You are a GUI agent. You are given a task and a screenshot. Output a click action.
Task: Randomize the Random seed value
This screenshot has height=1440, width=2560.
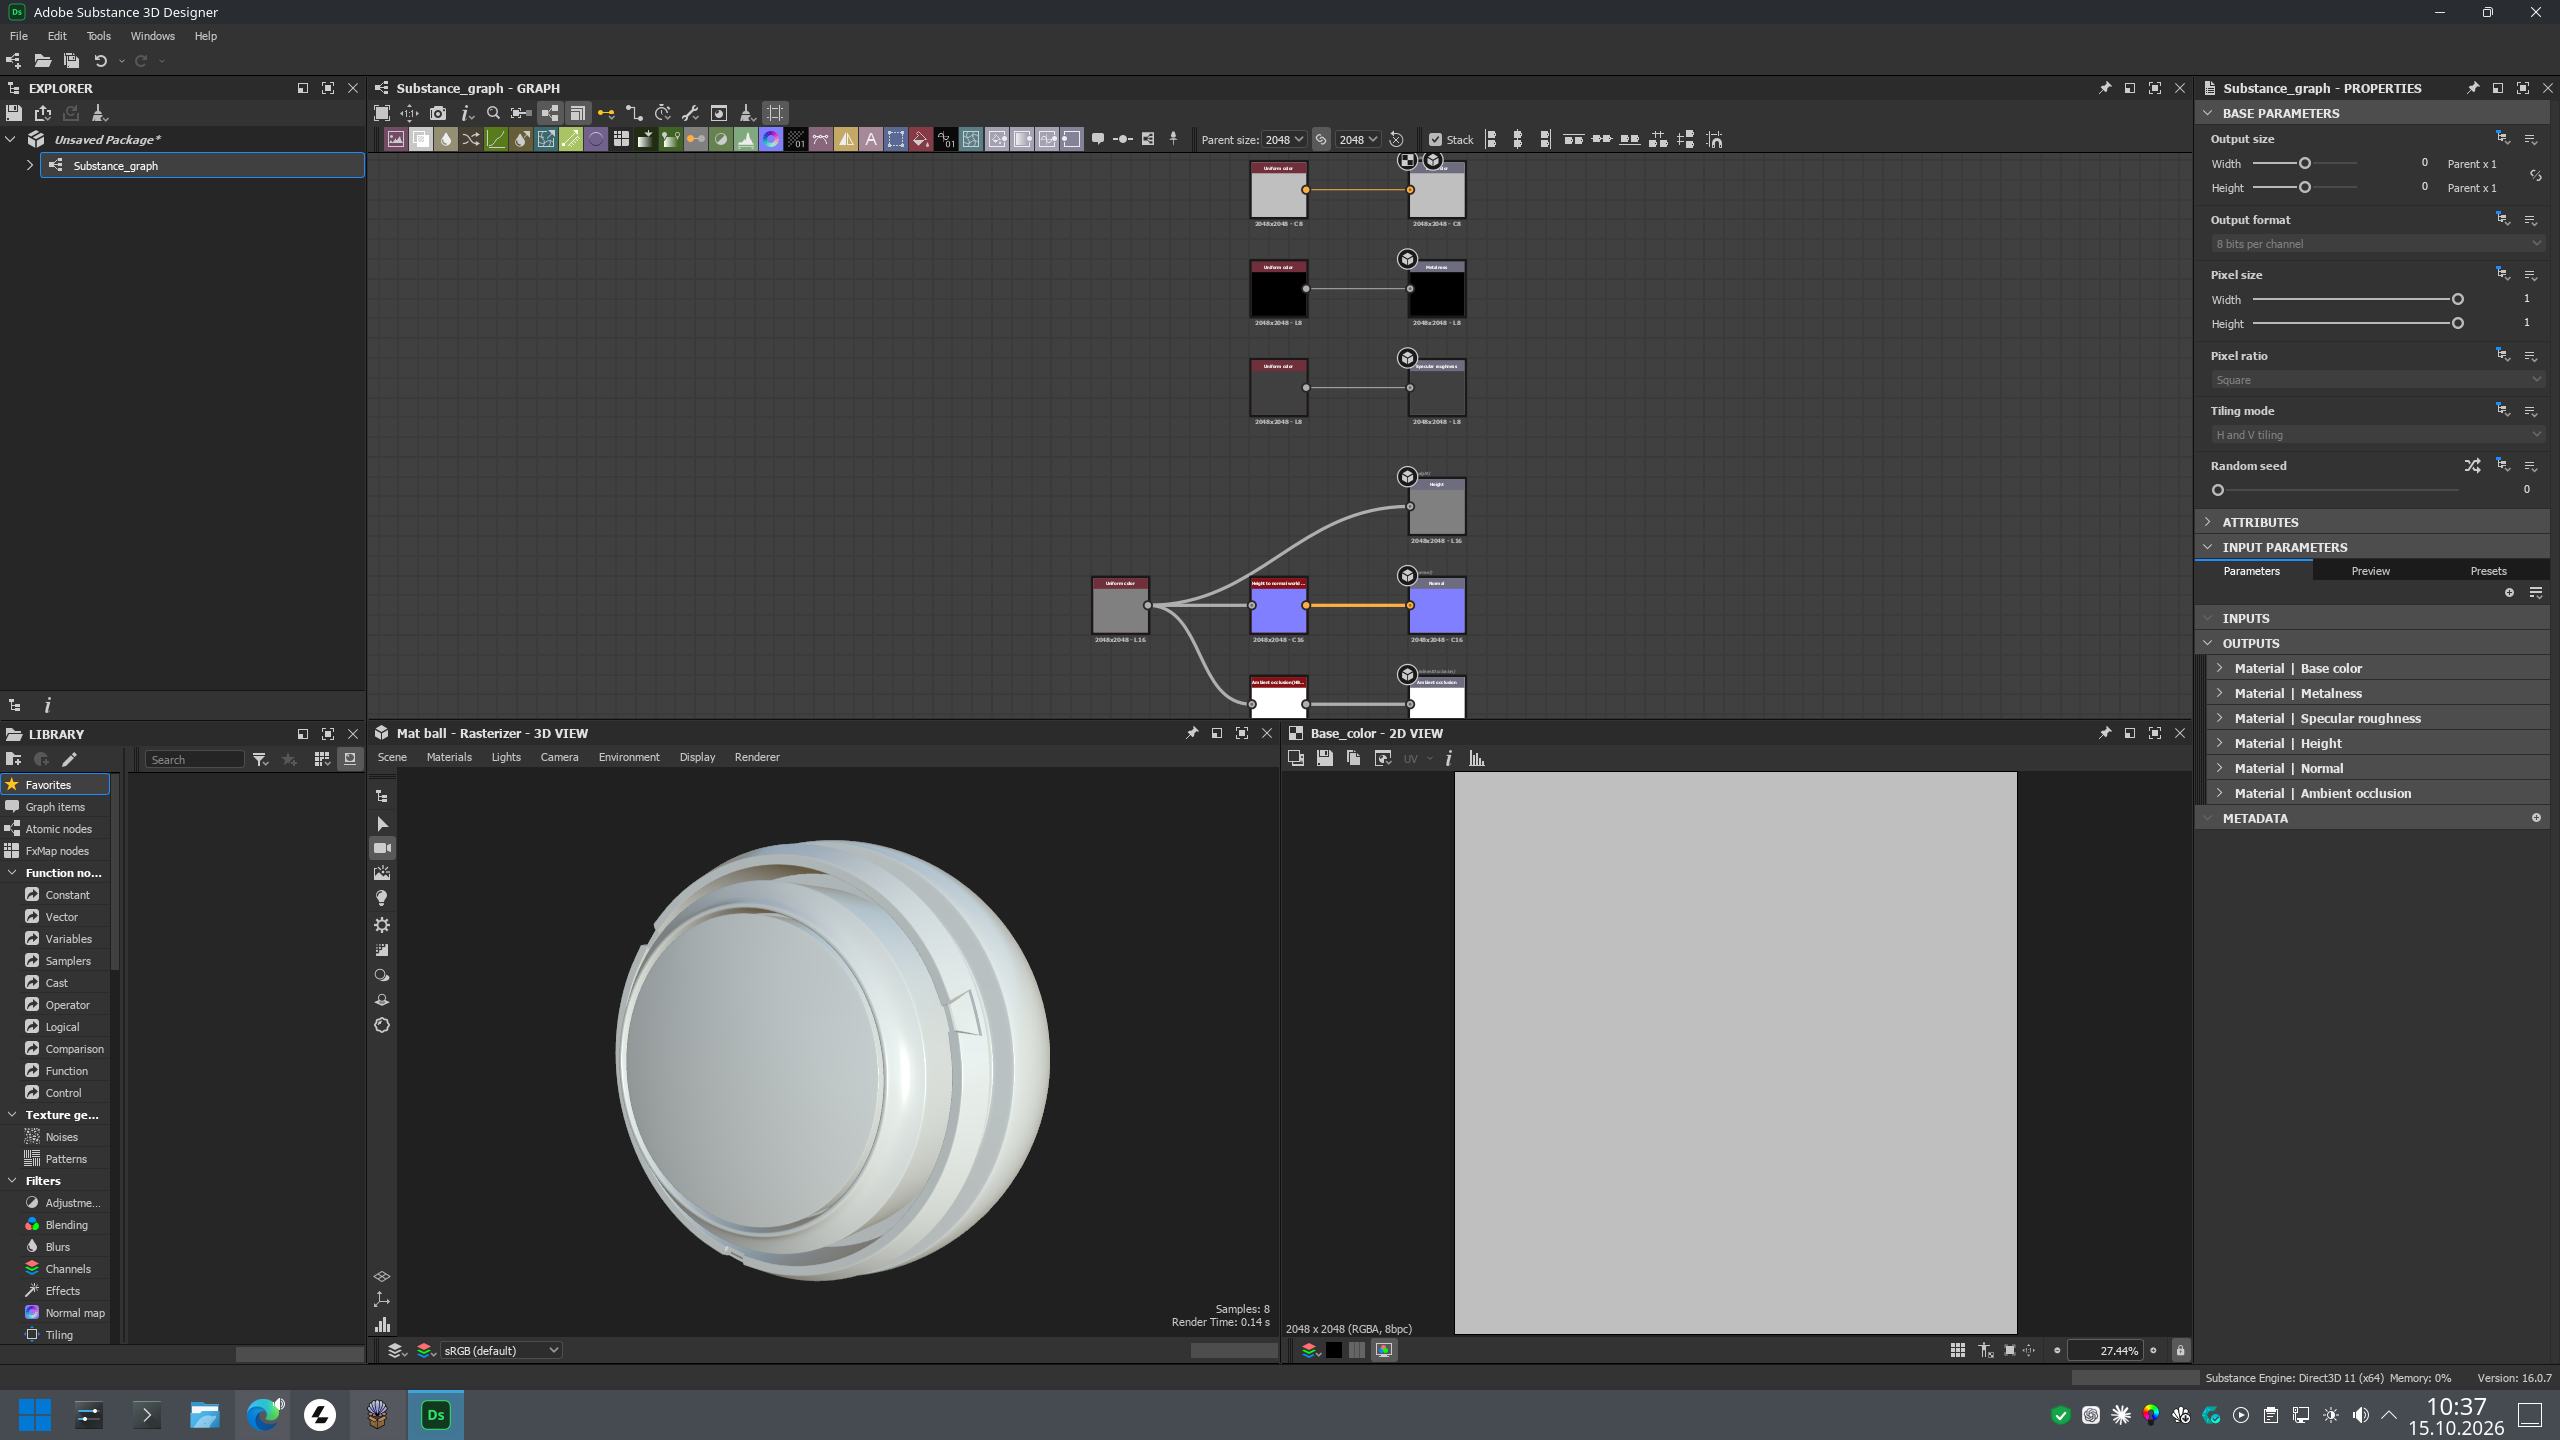tap(2472, 466)
